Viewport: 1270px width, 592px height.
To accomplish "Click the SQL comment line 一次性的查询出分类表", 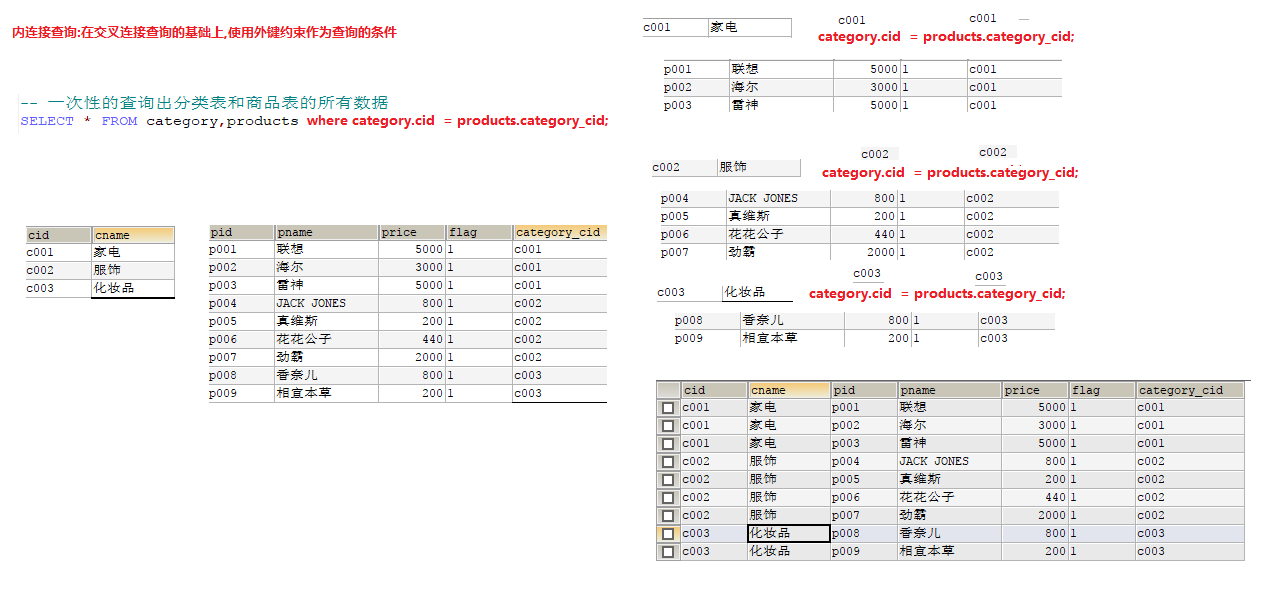I will point(204,103).
